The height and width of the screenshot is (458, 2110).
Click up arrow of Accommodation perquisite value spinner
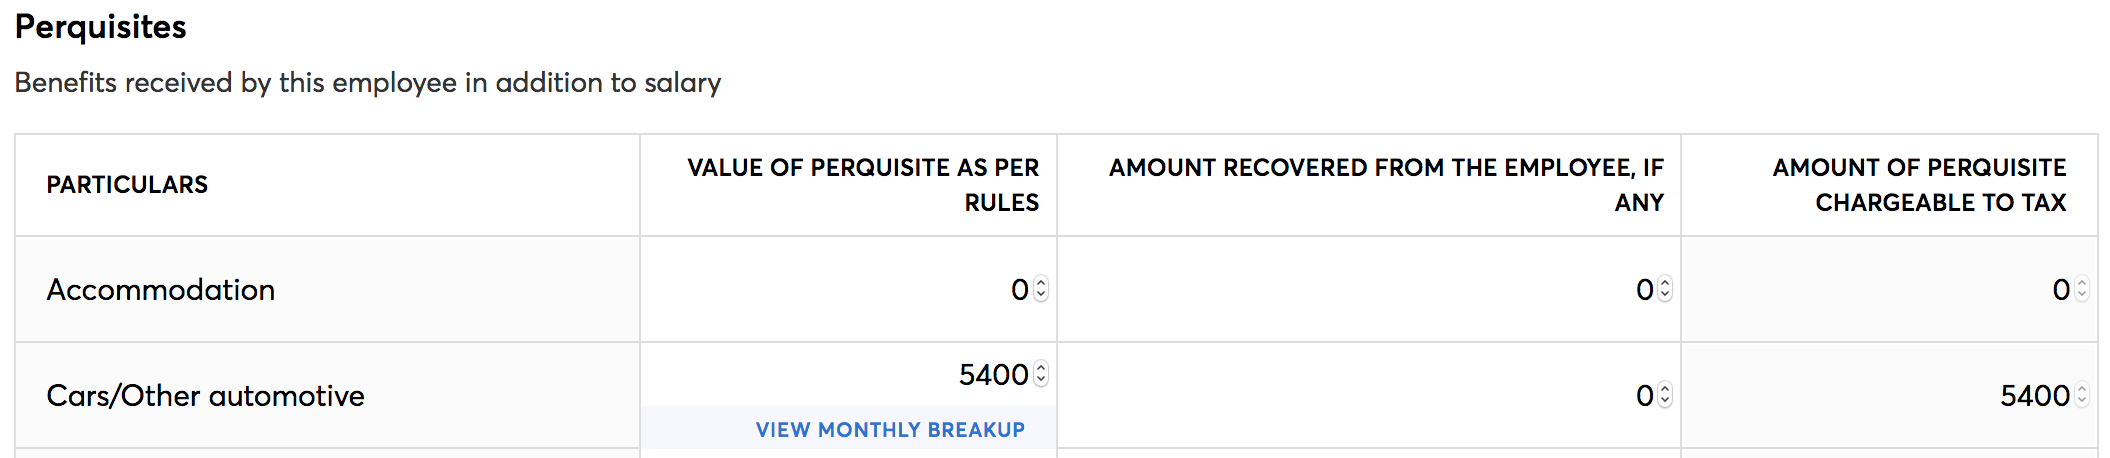pyautogui.click(x=1041, y=283)
